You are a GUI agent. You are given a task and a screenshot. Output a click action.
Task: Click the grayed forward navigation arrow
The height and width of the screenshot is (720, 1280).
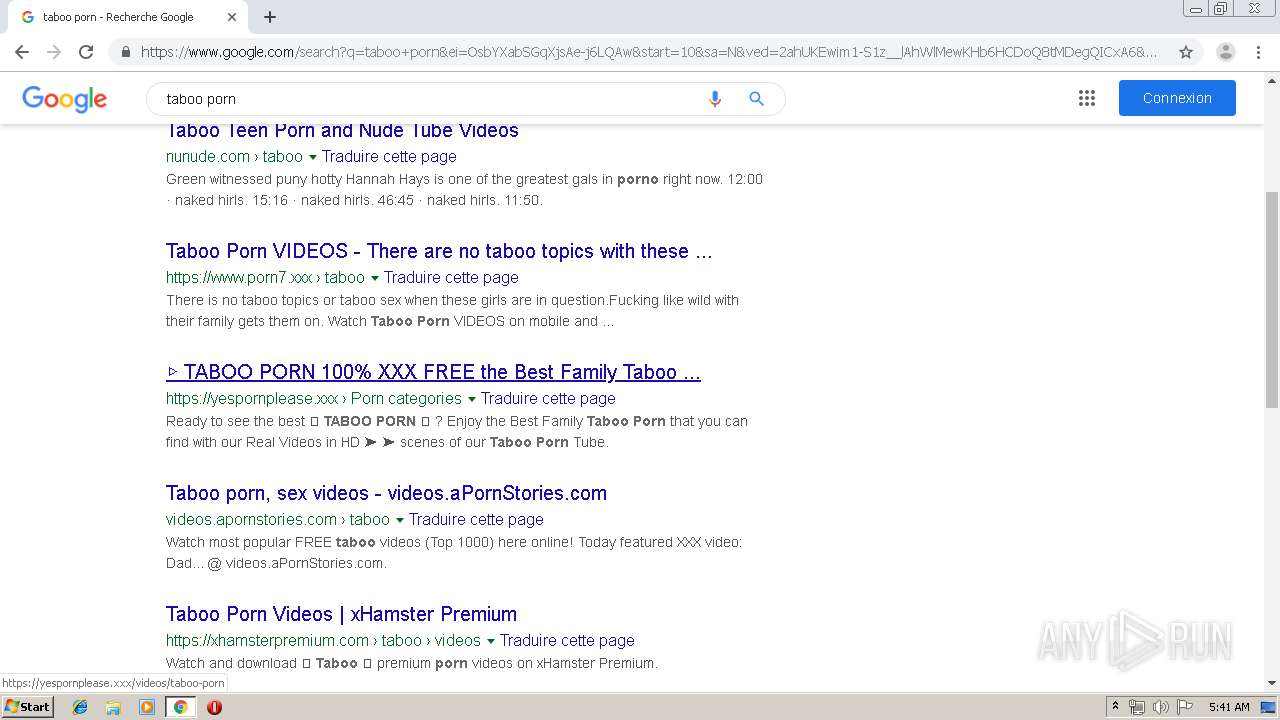(x=54, y=52)
